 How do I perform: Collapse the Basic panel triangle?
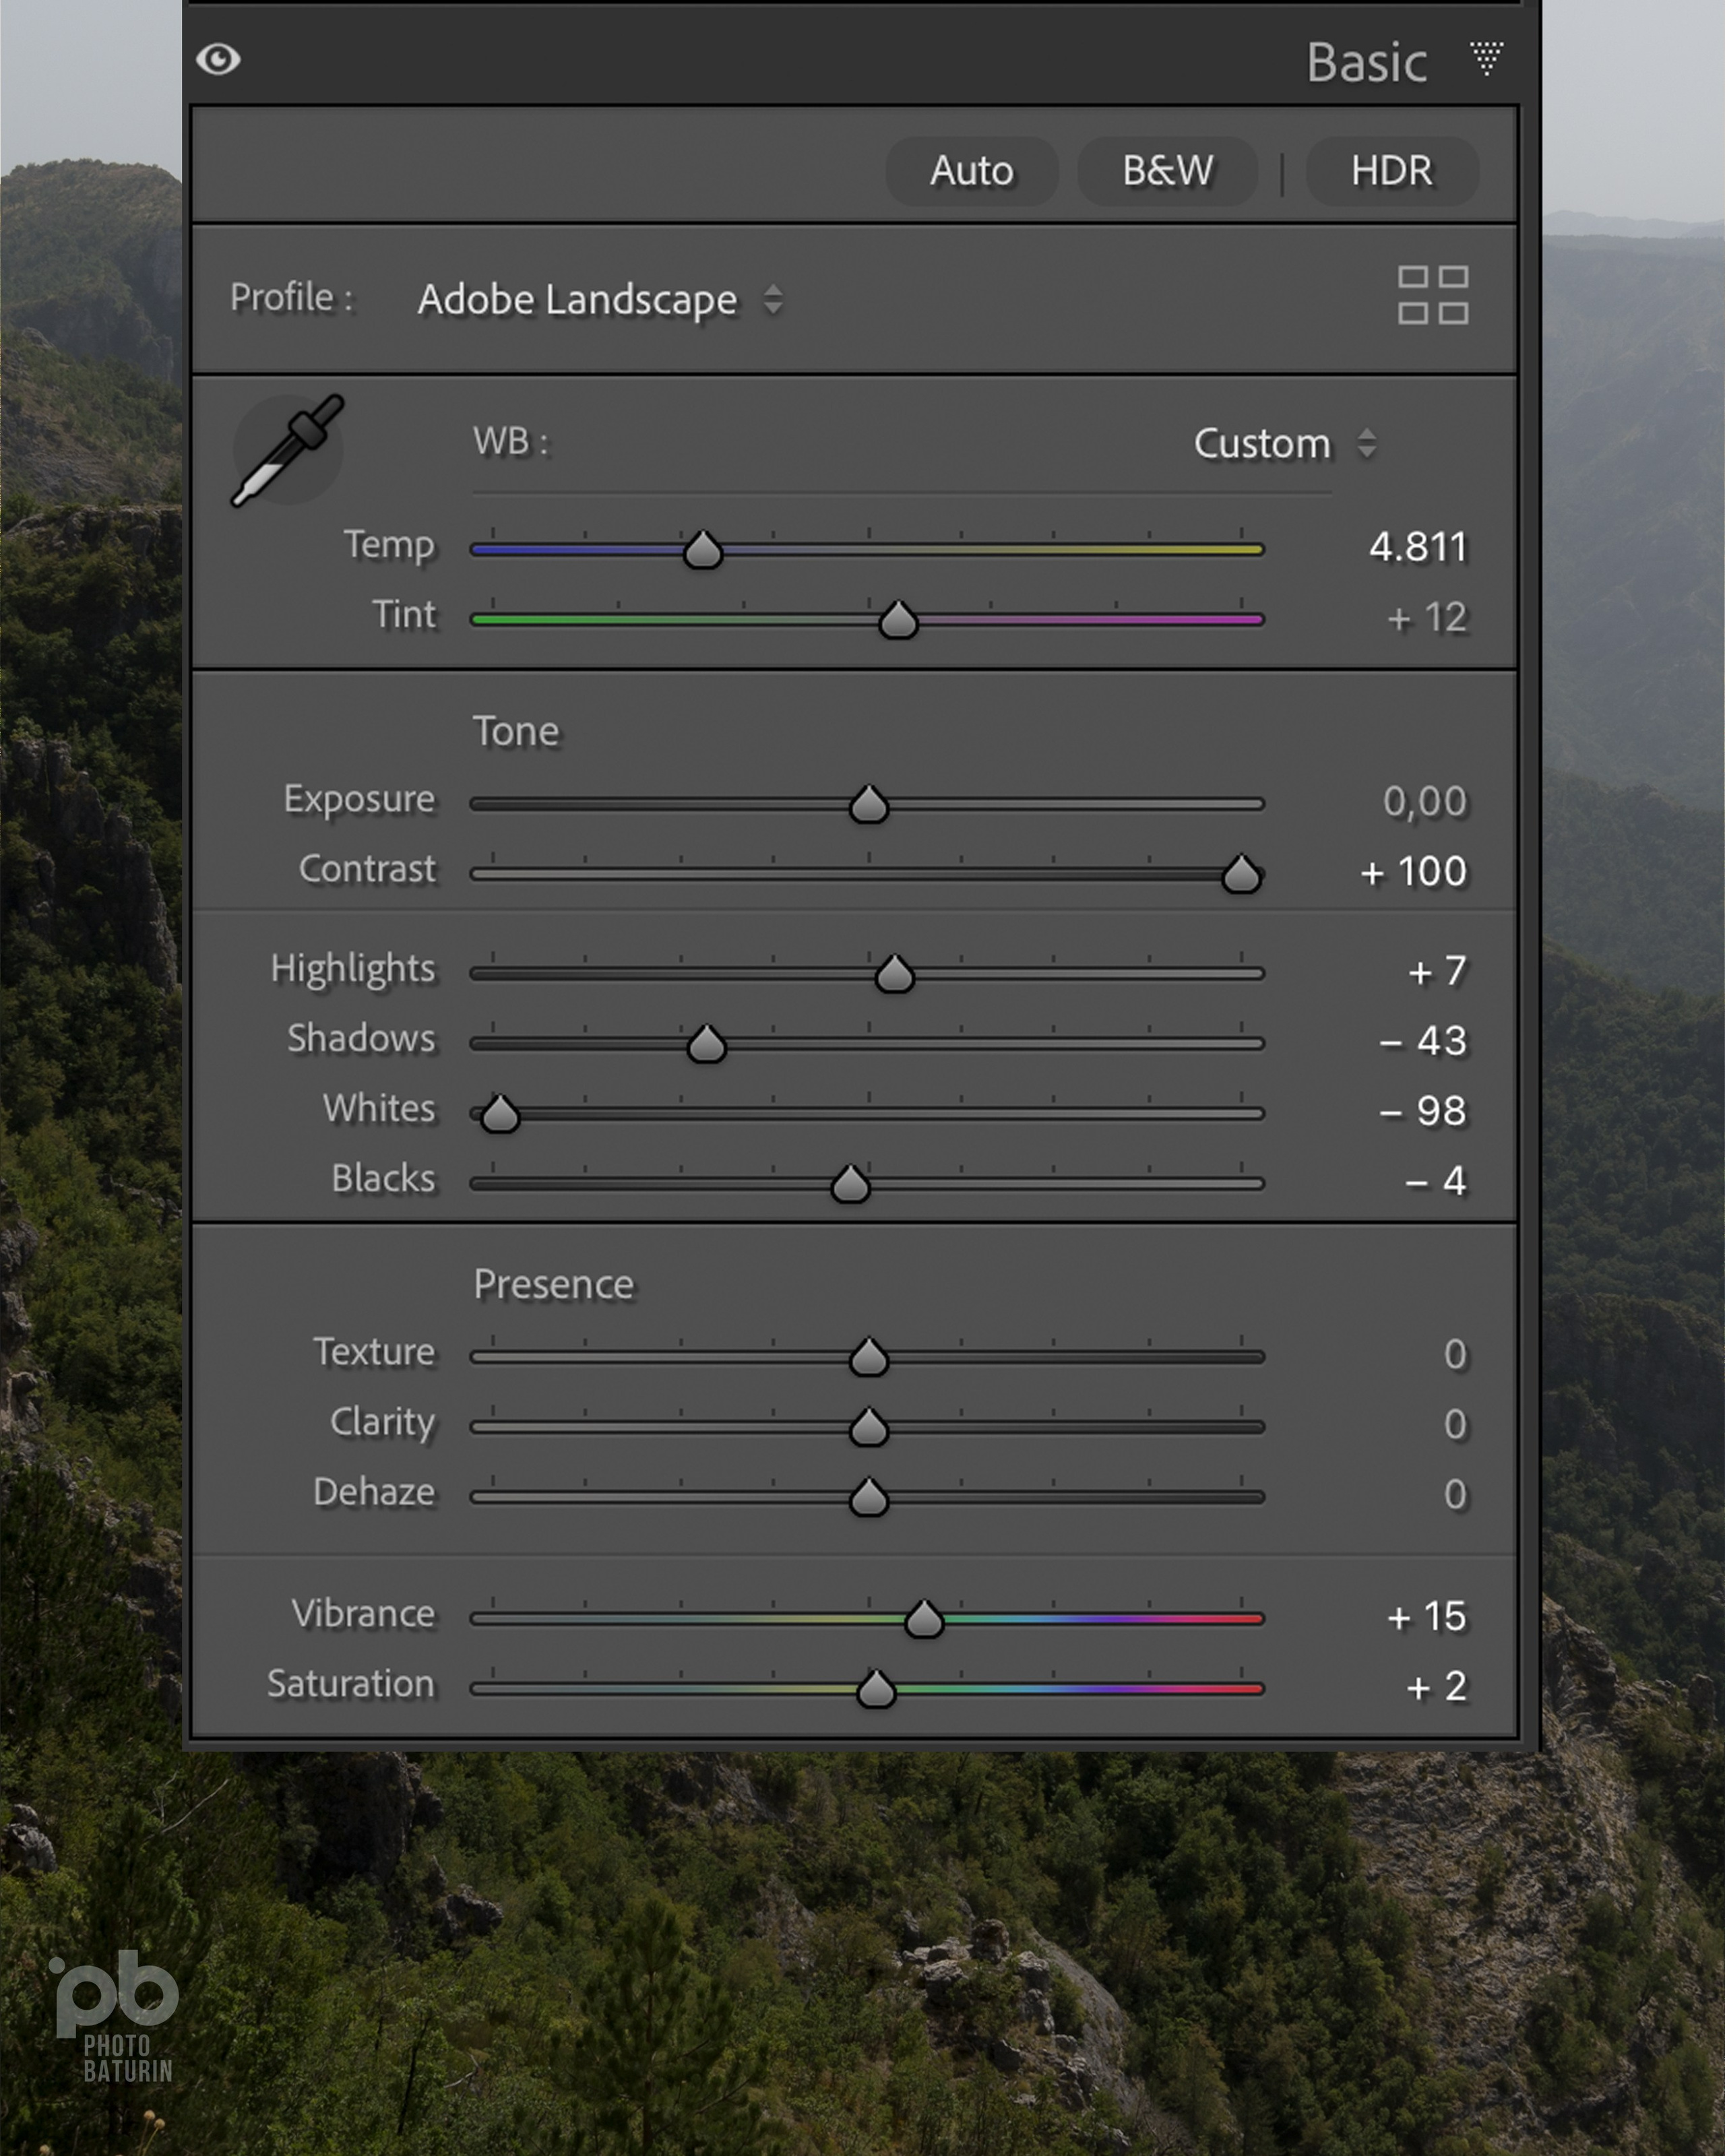click(1486, 58)
